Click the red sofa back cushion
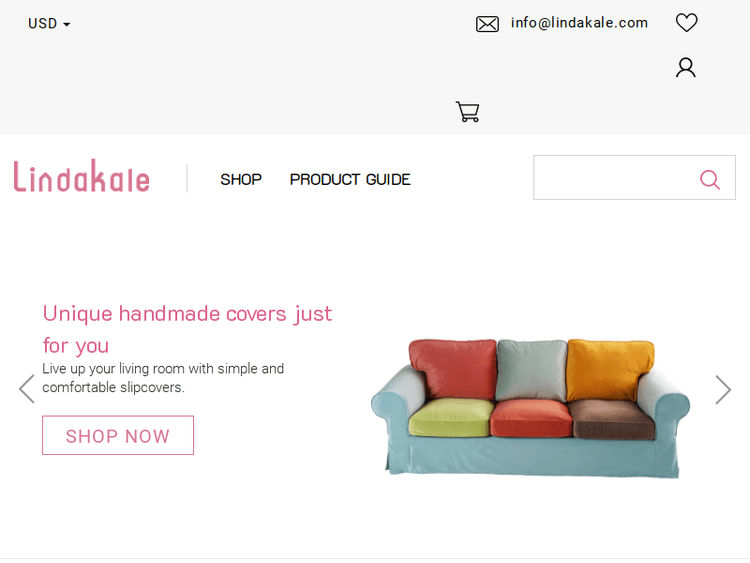Viewport: 750px width, 563px height. (x=453, y=368)
